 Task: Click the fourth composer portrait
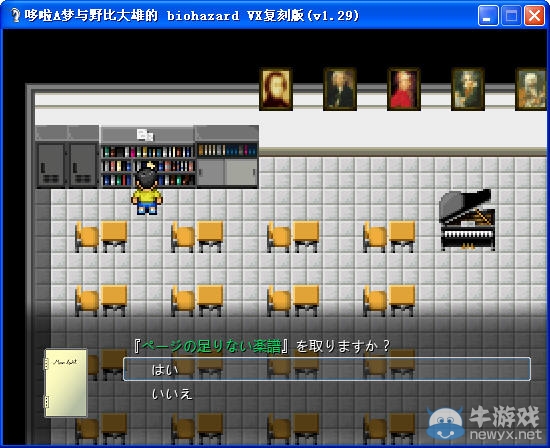click(x=468, y=89)
